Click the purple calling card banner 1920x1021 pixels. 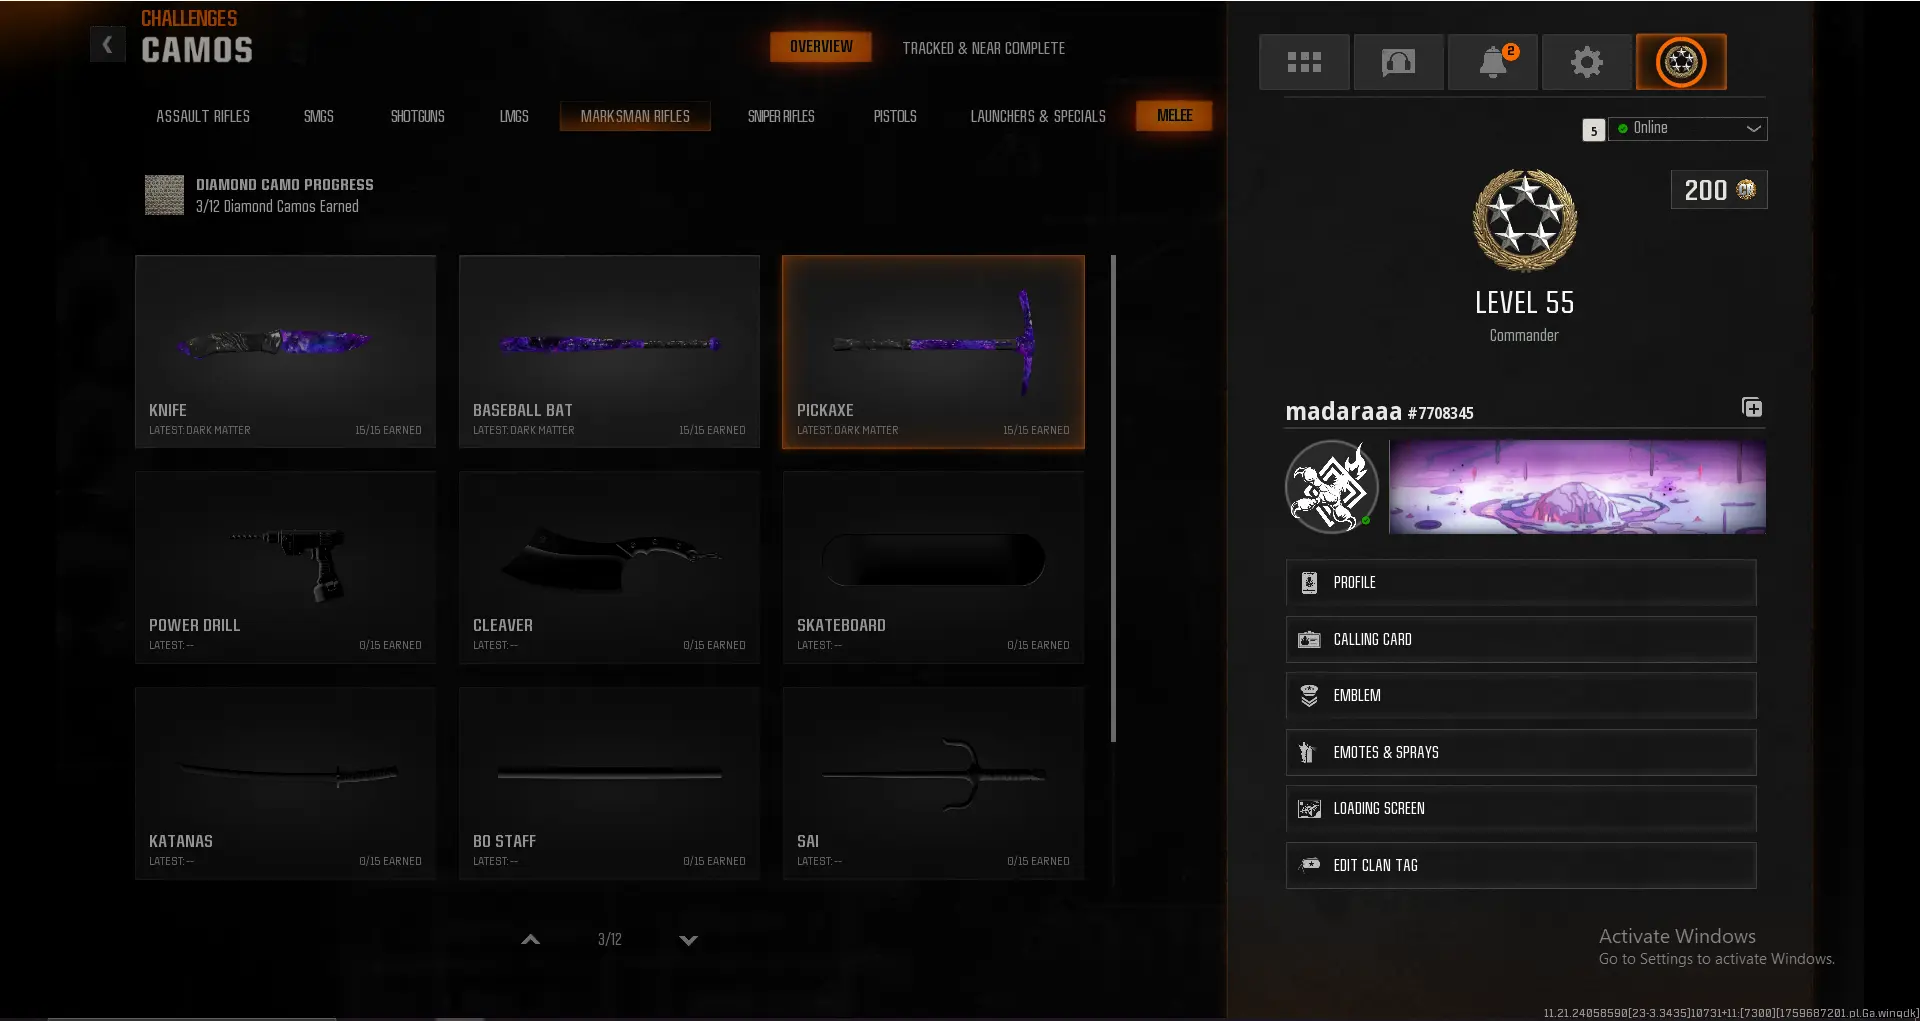tap(1577, 487)
